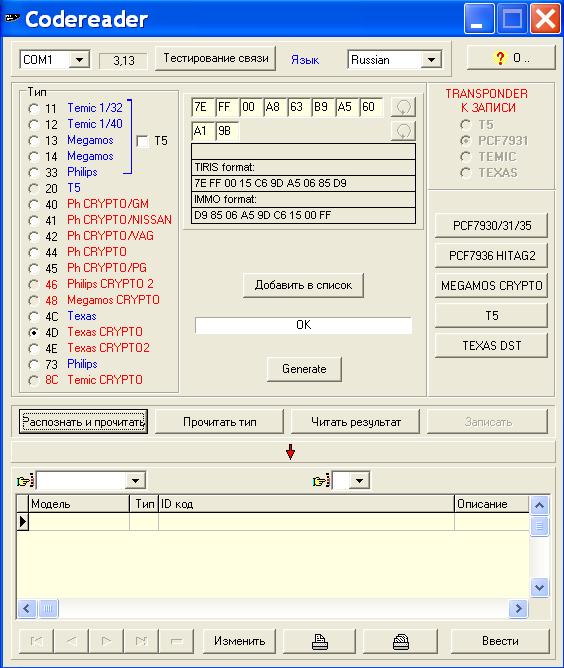
Task: Click the PCF7930/31/35 button
Action: tap(492, 225)
